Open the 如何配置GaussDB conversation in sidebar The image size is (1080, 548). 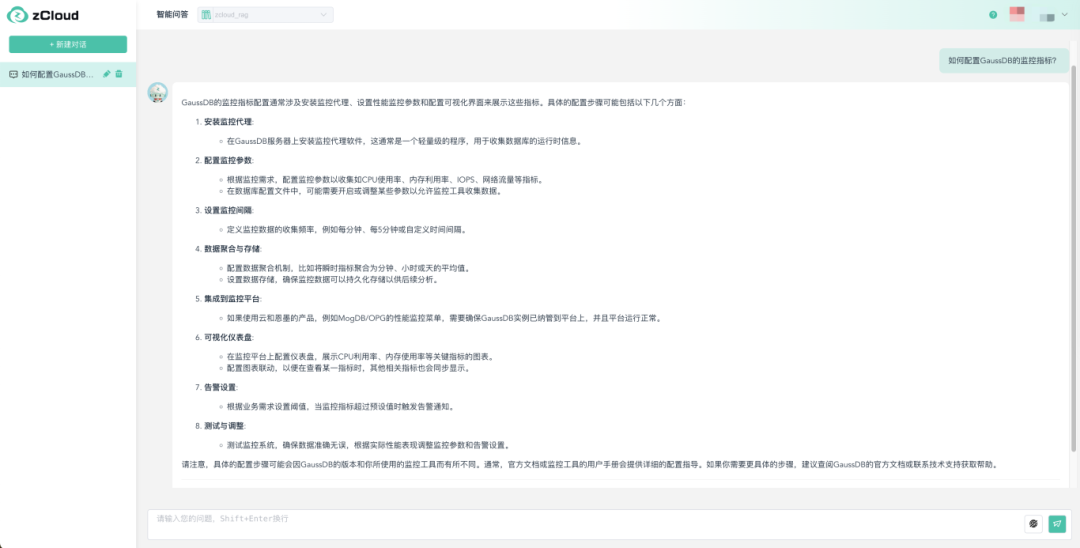pos(68,74)
